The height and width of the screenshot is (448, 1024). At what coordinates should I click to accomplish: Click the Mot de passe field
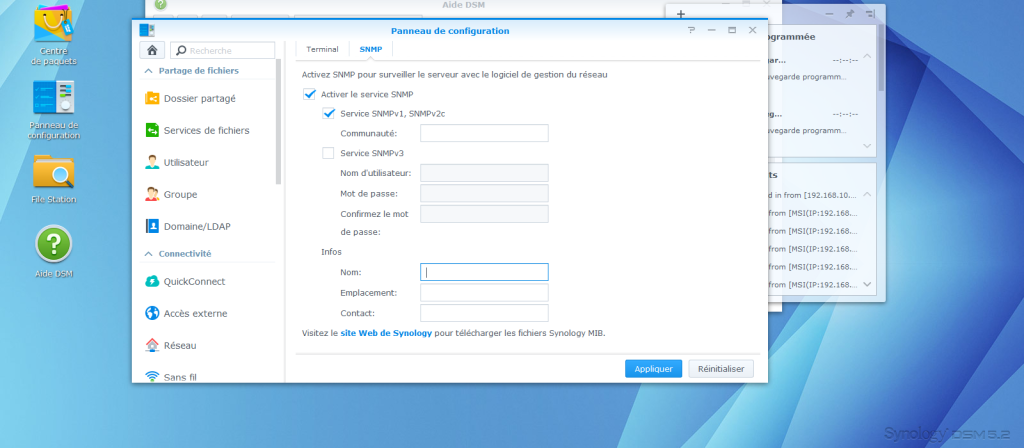(484, 193)
